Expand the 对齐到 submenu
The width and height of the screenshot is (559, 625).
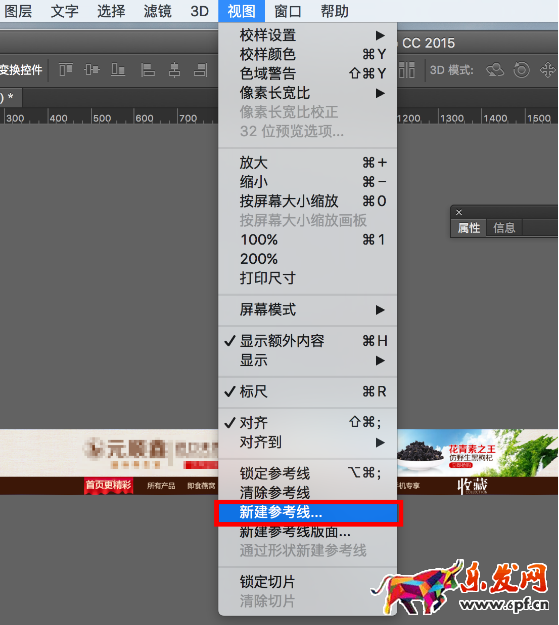307,442
